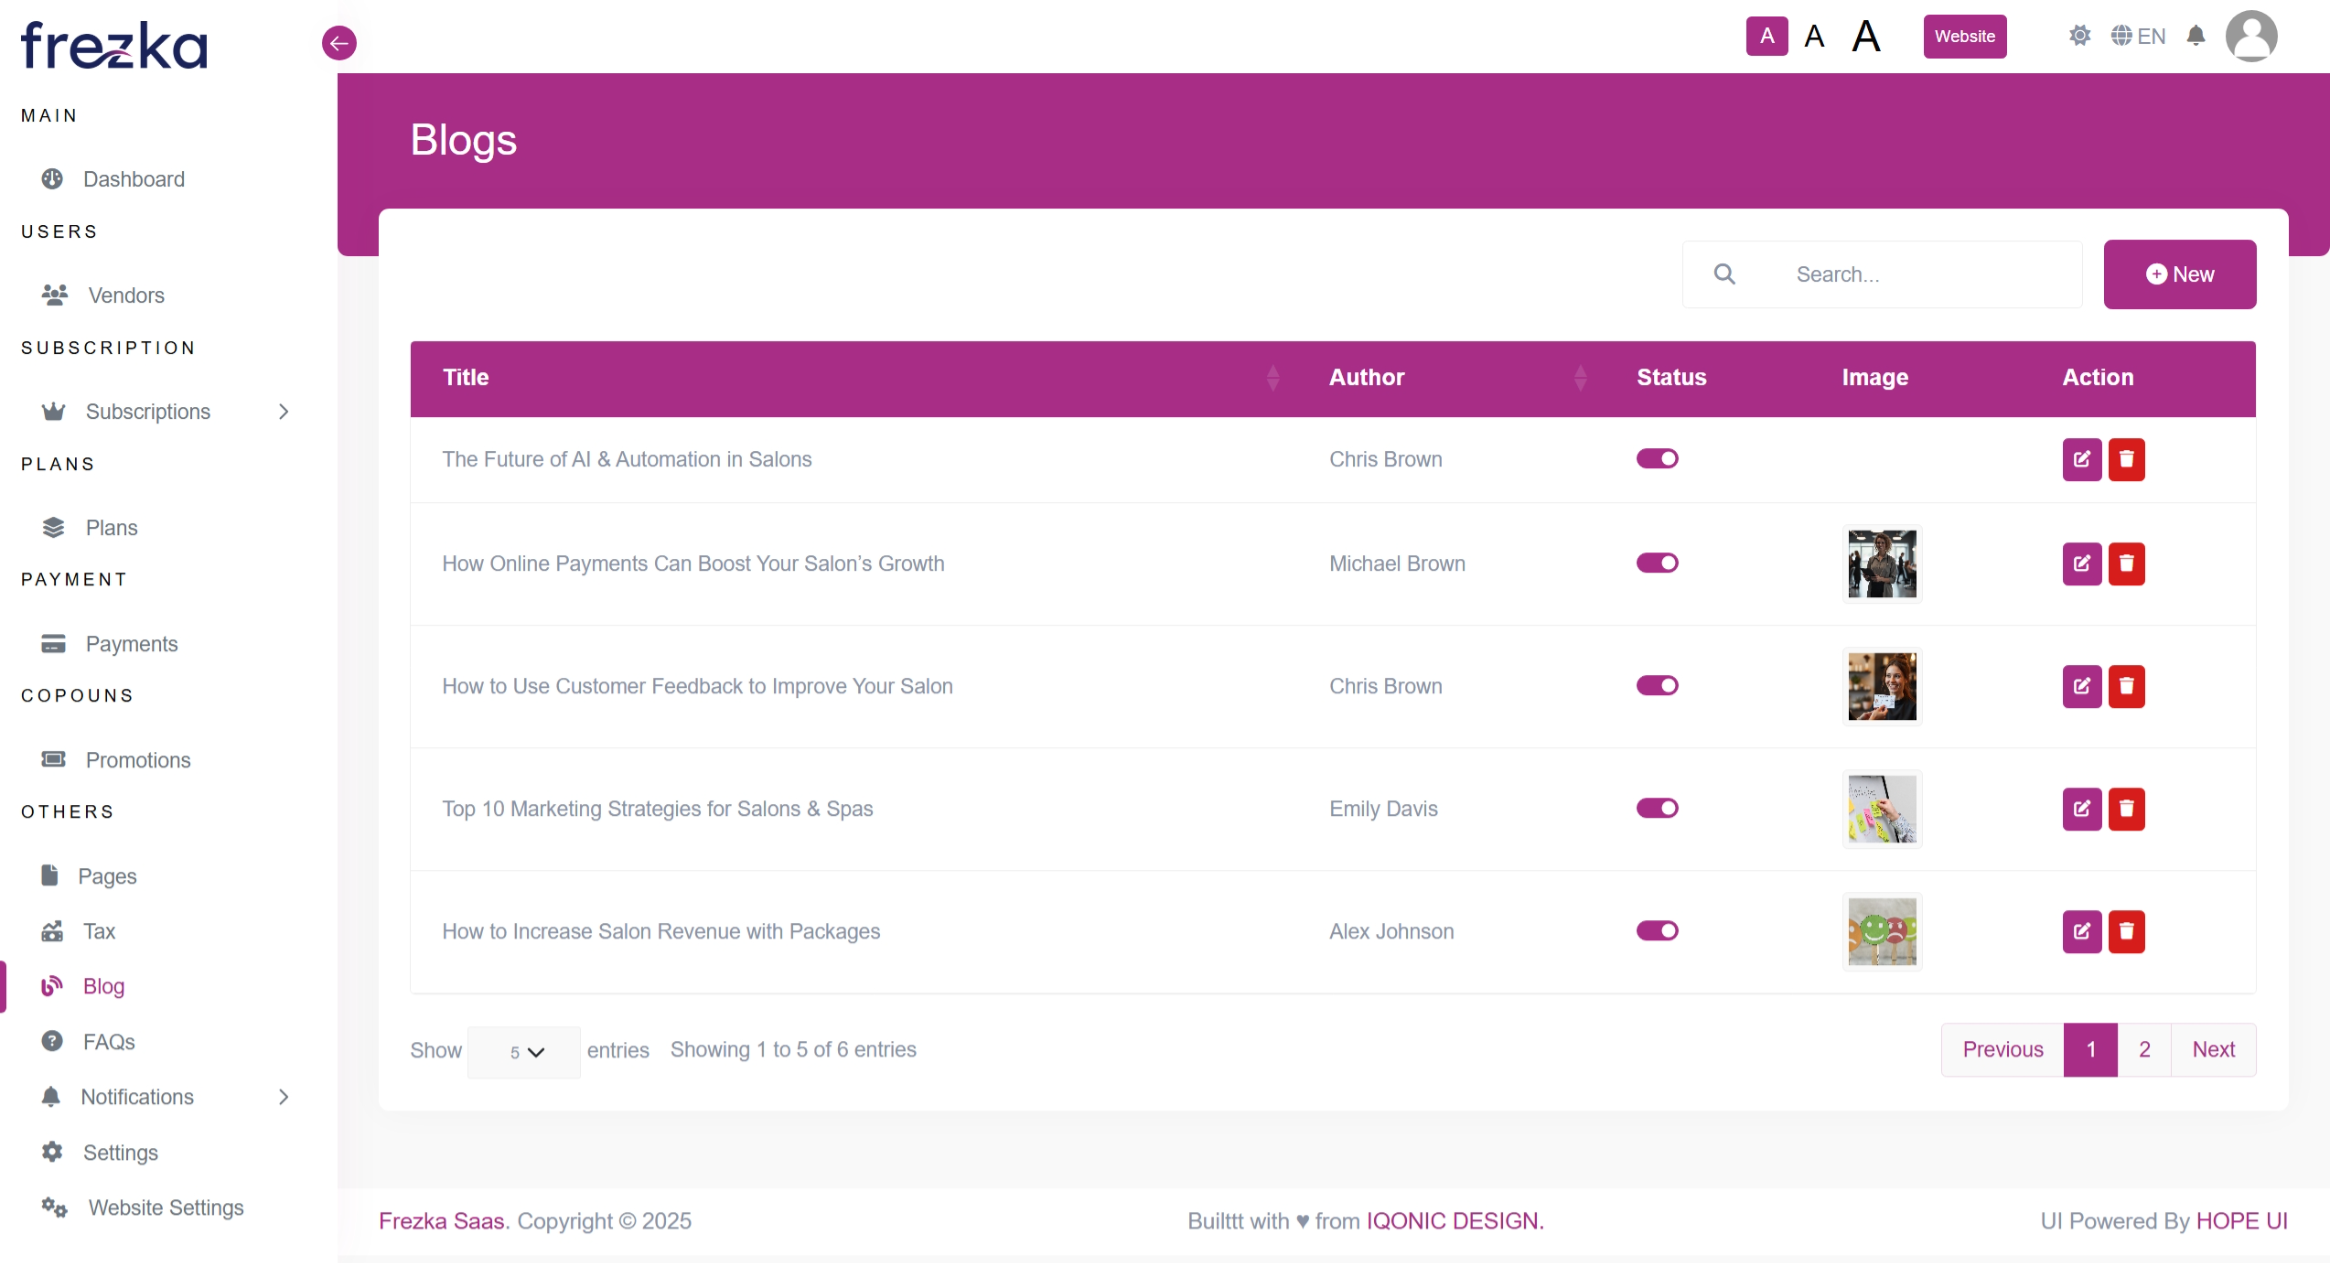2330x1263 pixels.
Task: Edit the Top 10 Marketing Strategies post
Action: coord(2081,809)
